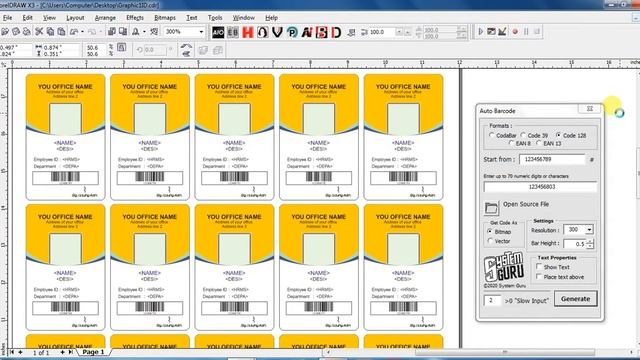Enable the Place text above checkbox
This screenshot has height=360, width=640.
pos(539,276)
